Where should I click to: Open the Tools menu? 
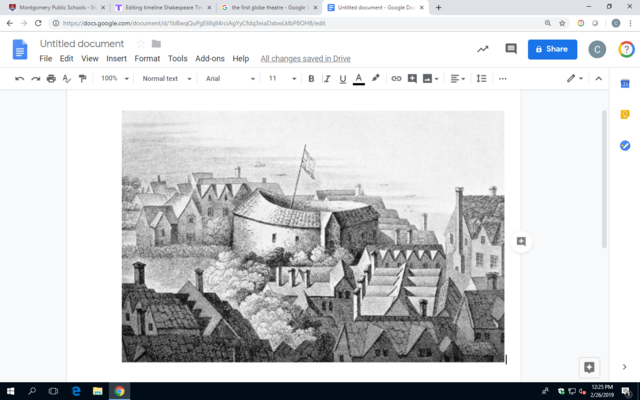coord(178,58)
